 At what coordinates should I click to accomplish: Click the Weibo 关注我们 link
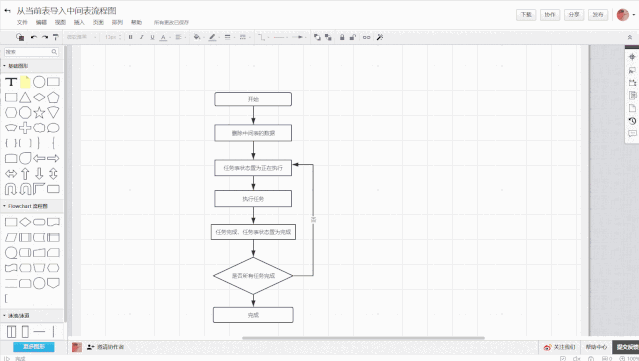(x=560, y=347)
